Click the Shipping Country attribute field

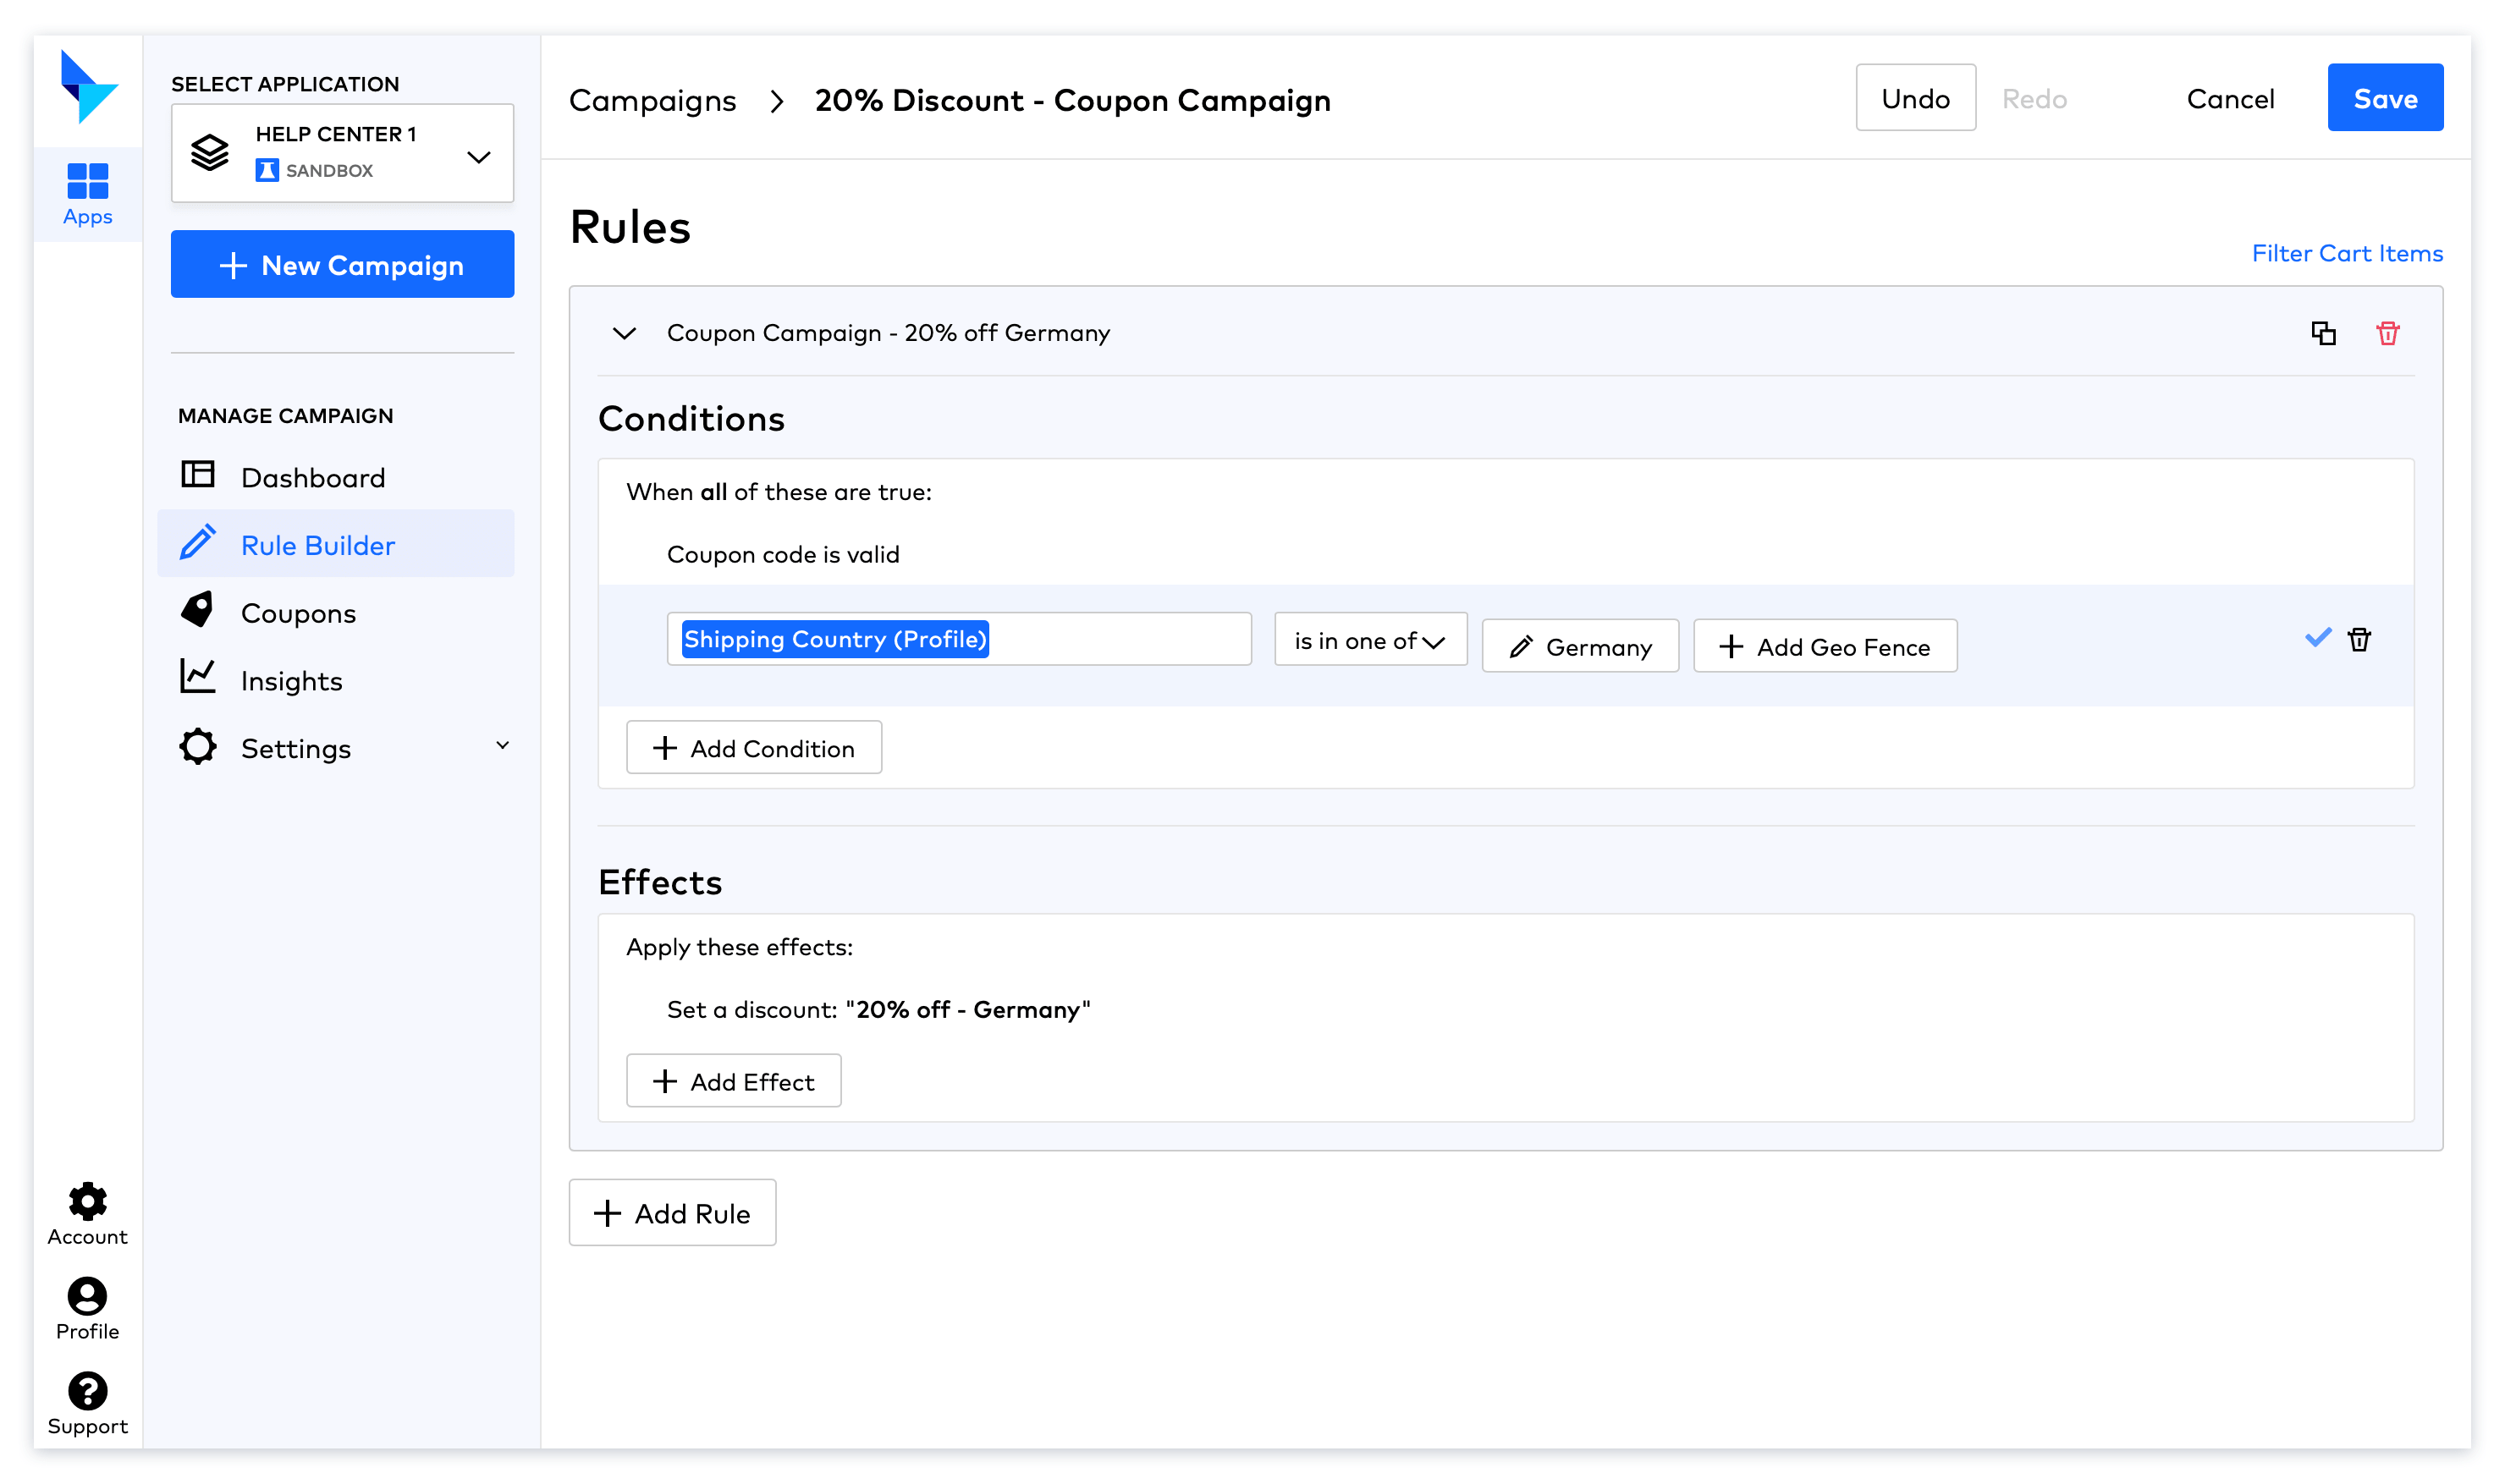958,639
